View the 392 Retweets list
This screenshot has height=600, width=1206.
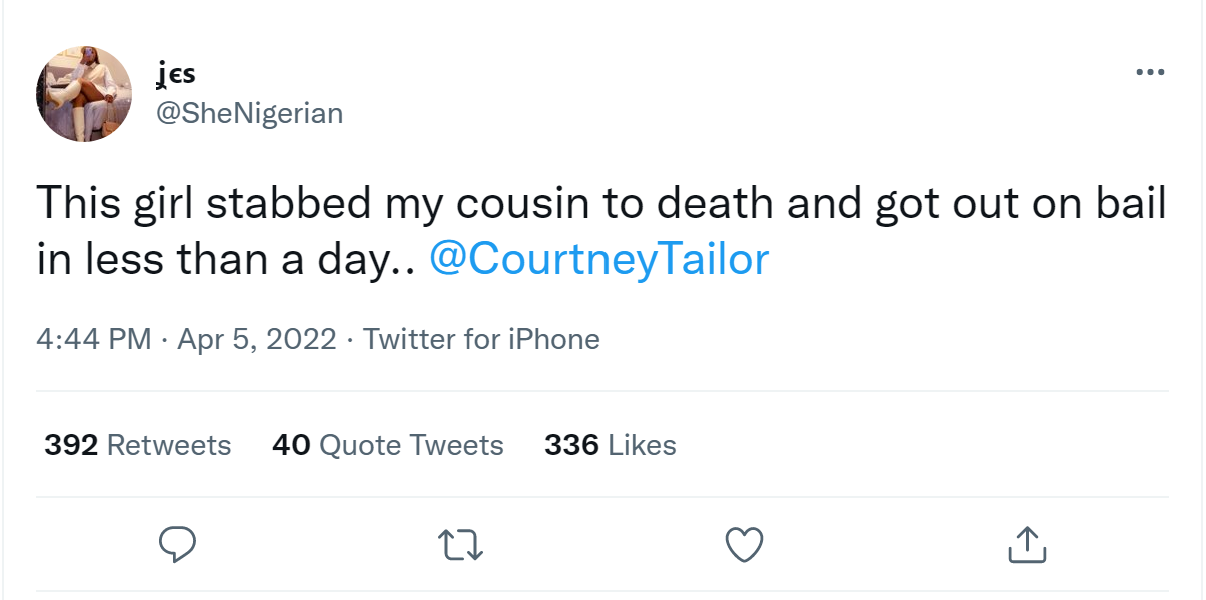click(x=137, y=445)
